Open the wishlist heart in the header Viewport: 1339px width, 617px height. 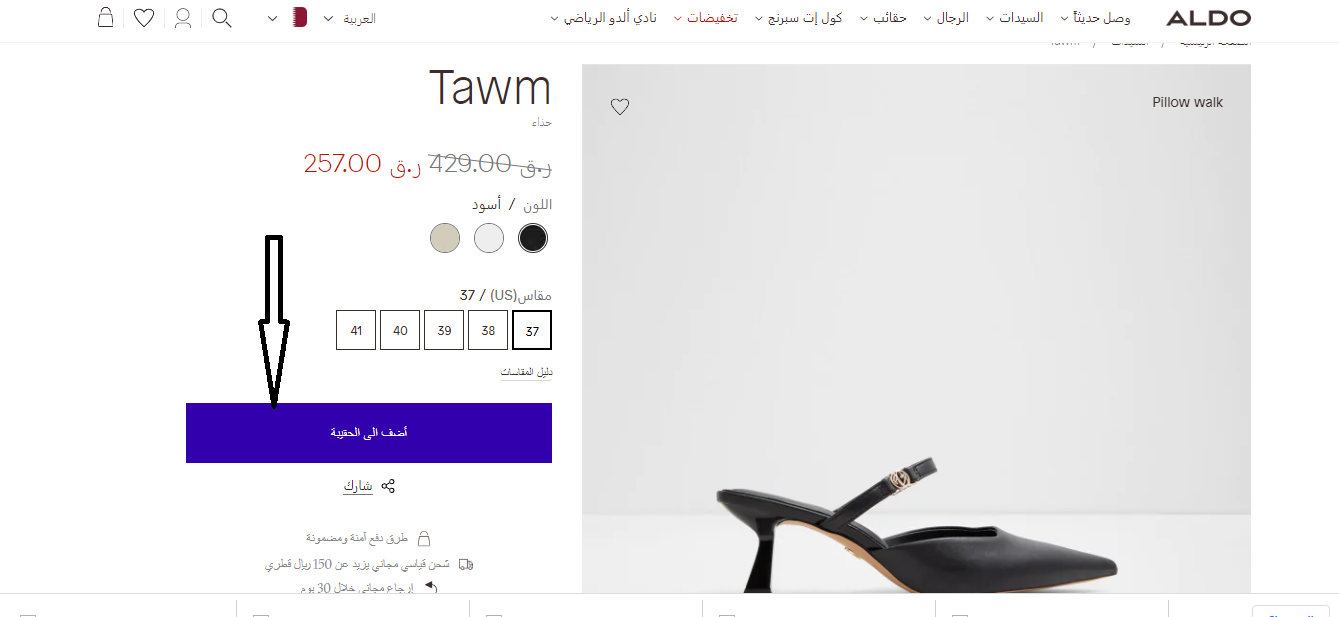pyautogui.click(x=144, y=18)
